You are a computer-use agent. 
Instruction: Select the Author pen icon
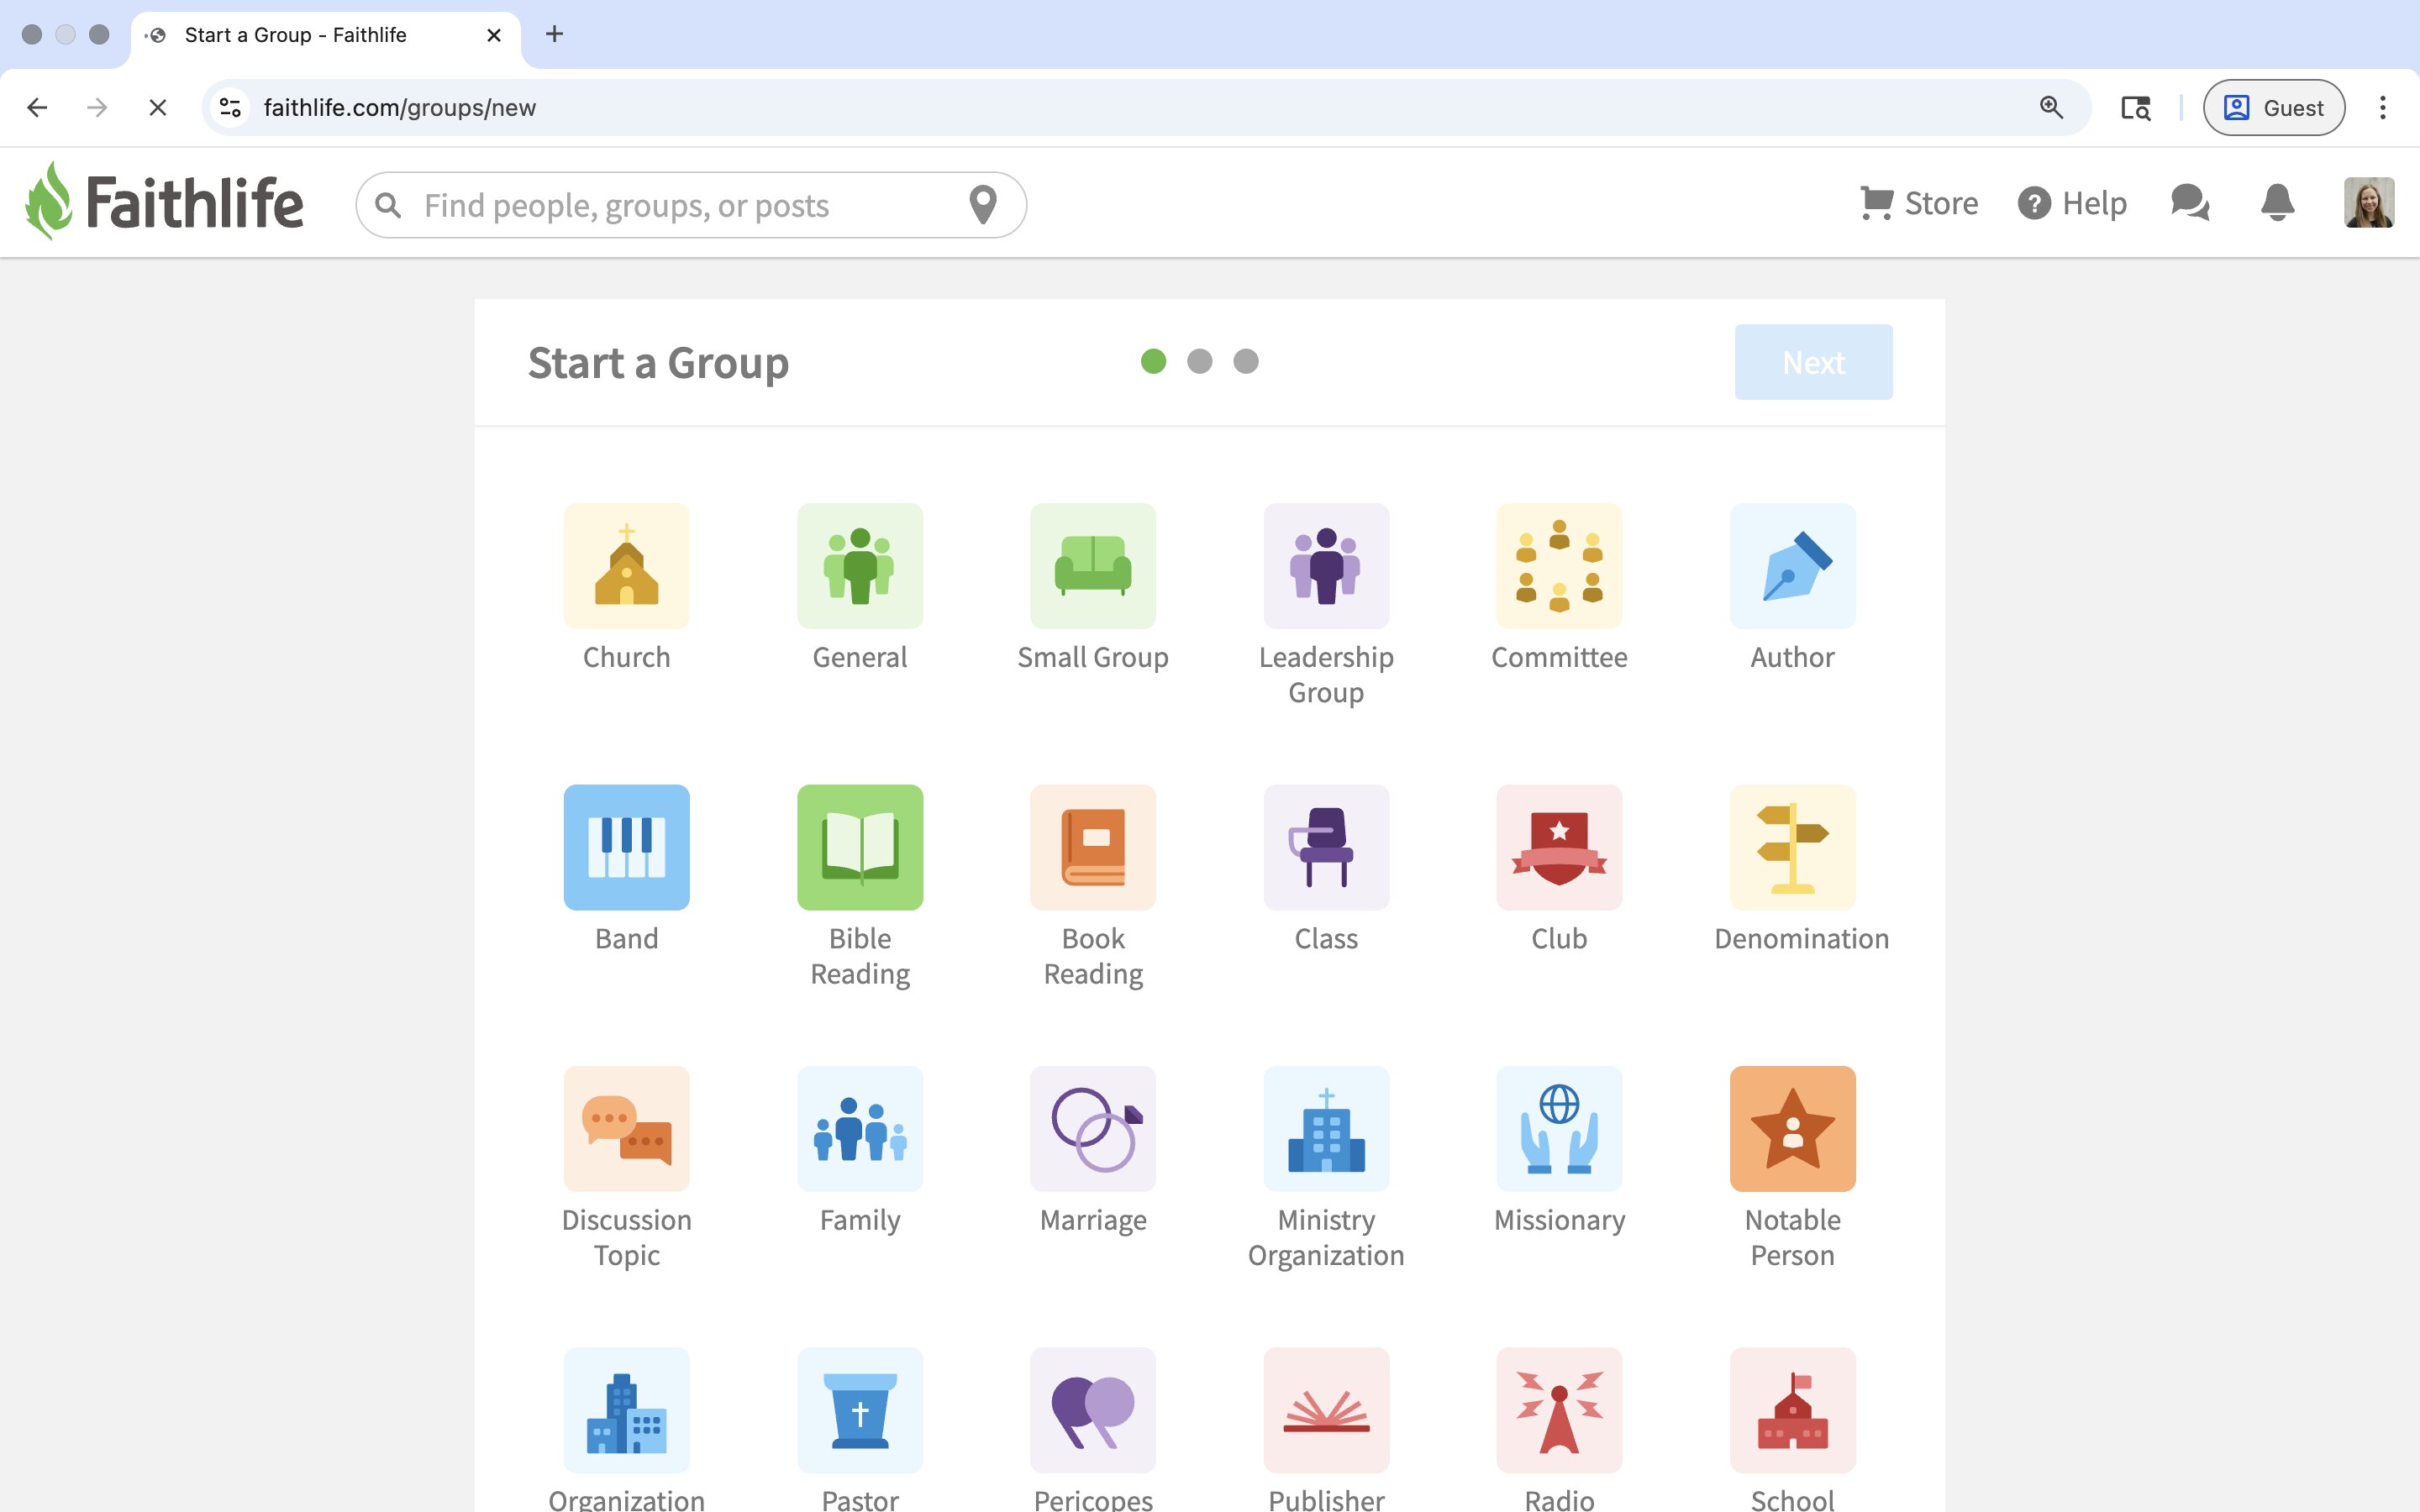click(1793, 566)
